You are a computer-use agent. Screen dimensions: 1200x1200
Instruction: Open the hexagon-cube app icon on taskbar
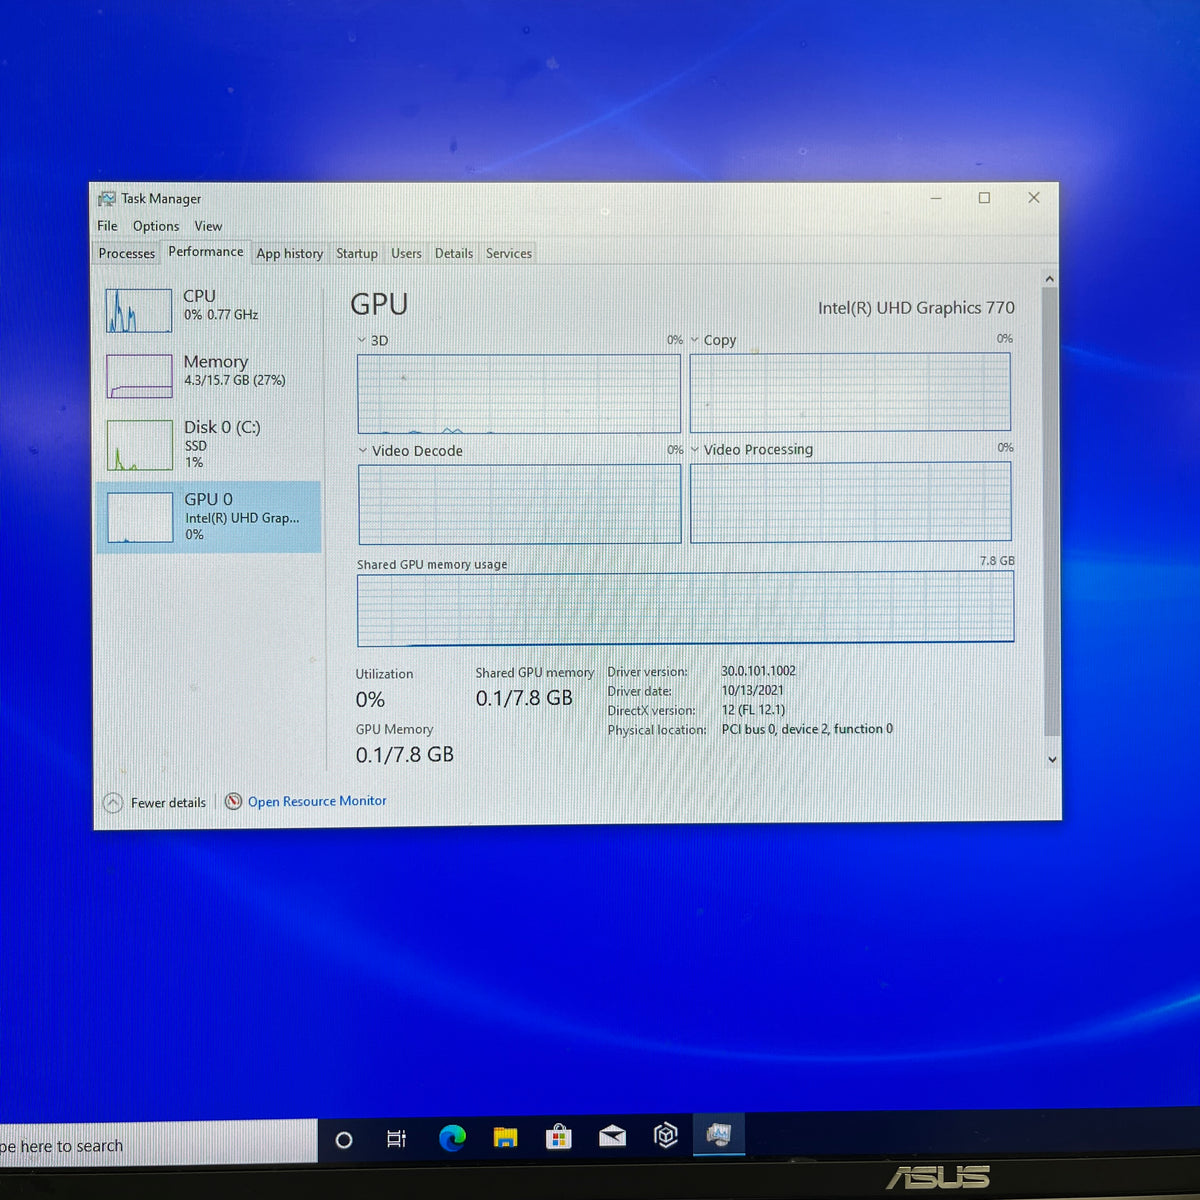[666, 1134]
